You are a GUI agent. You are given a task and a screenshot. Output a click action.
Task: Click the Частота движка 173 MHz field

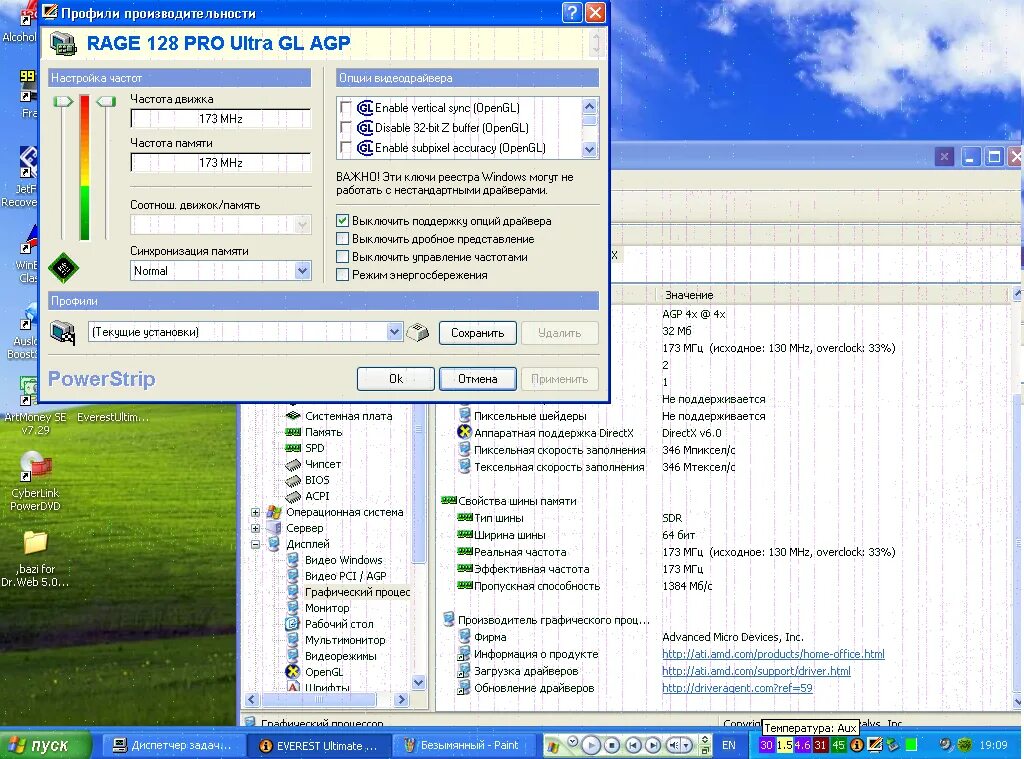click(x=221, y=119)
